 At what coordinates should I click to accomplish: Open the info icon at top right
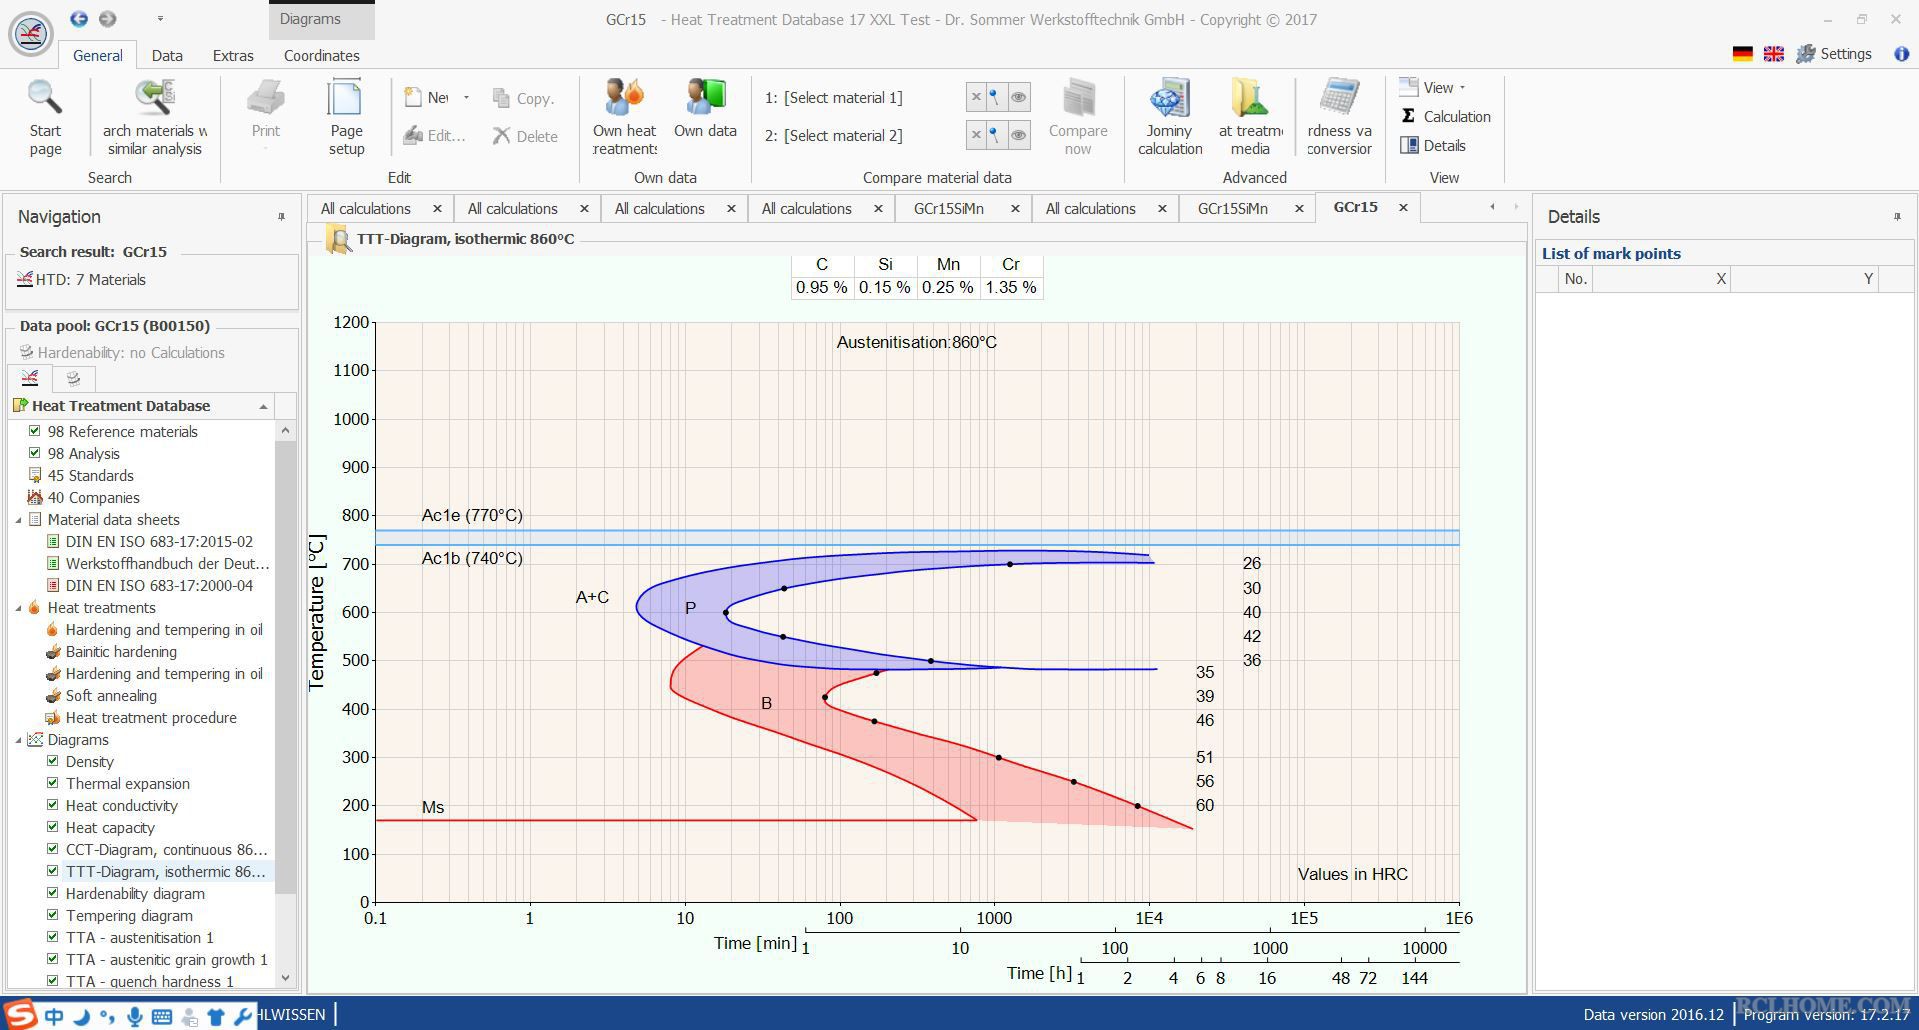(1901, 54)
